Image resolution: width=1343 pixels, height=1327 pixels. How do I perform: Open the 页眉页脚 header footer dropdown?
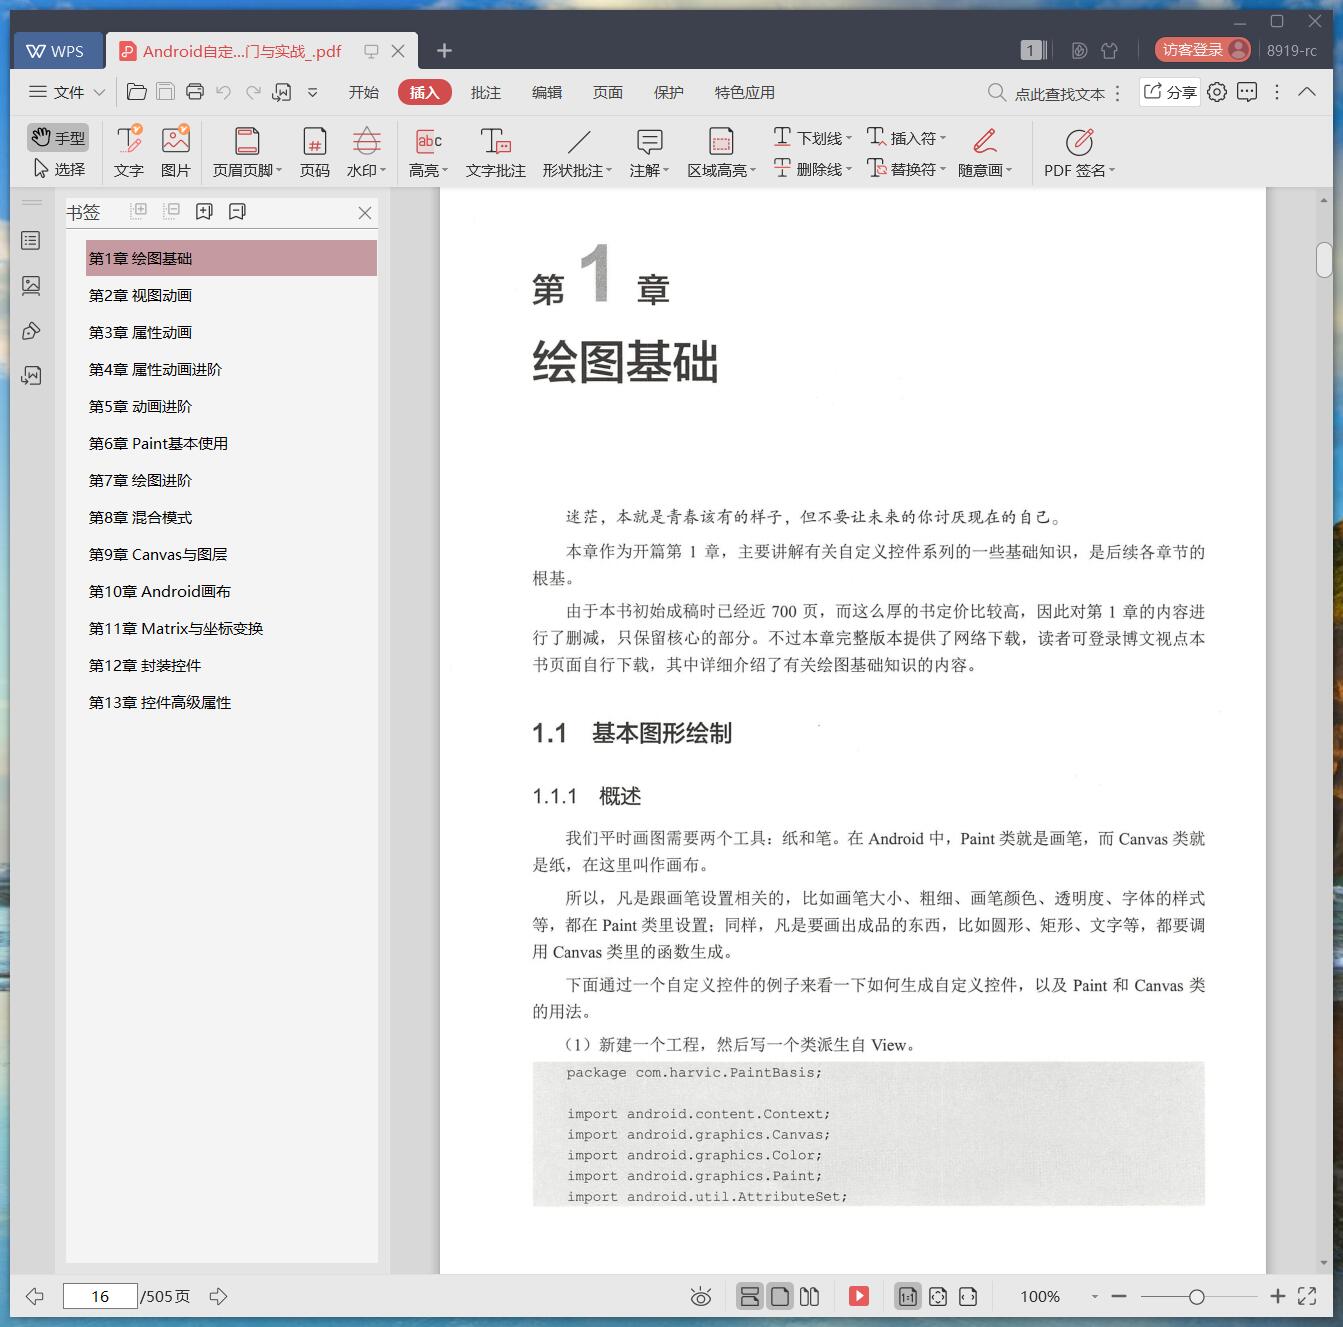coord(247,152)
